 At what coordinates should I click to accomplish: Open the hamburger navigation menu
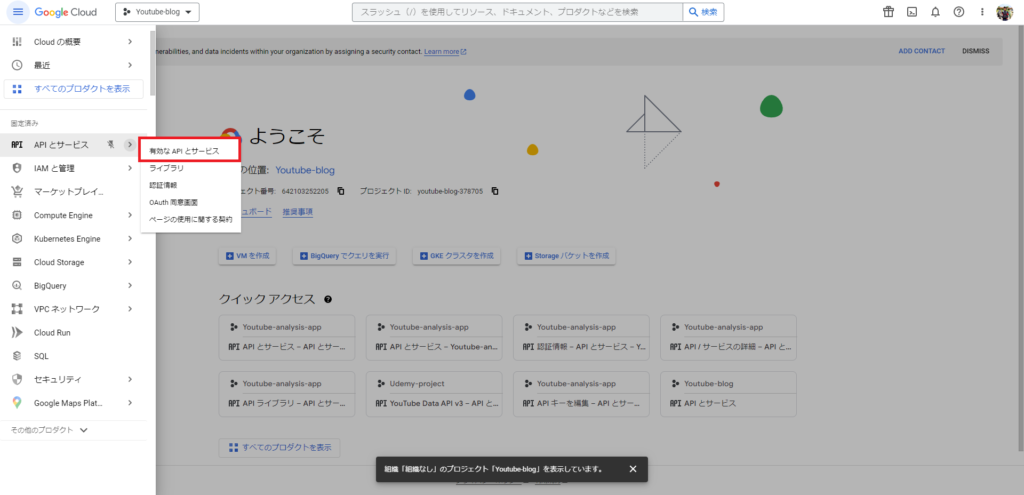pyautogui.click(x=18, y=12)
